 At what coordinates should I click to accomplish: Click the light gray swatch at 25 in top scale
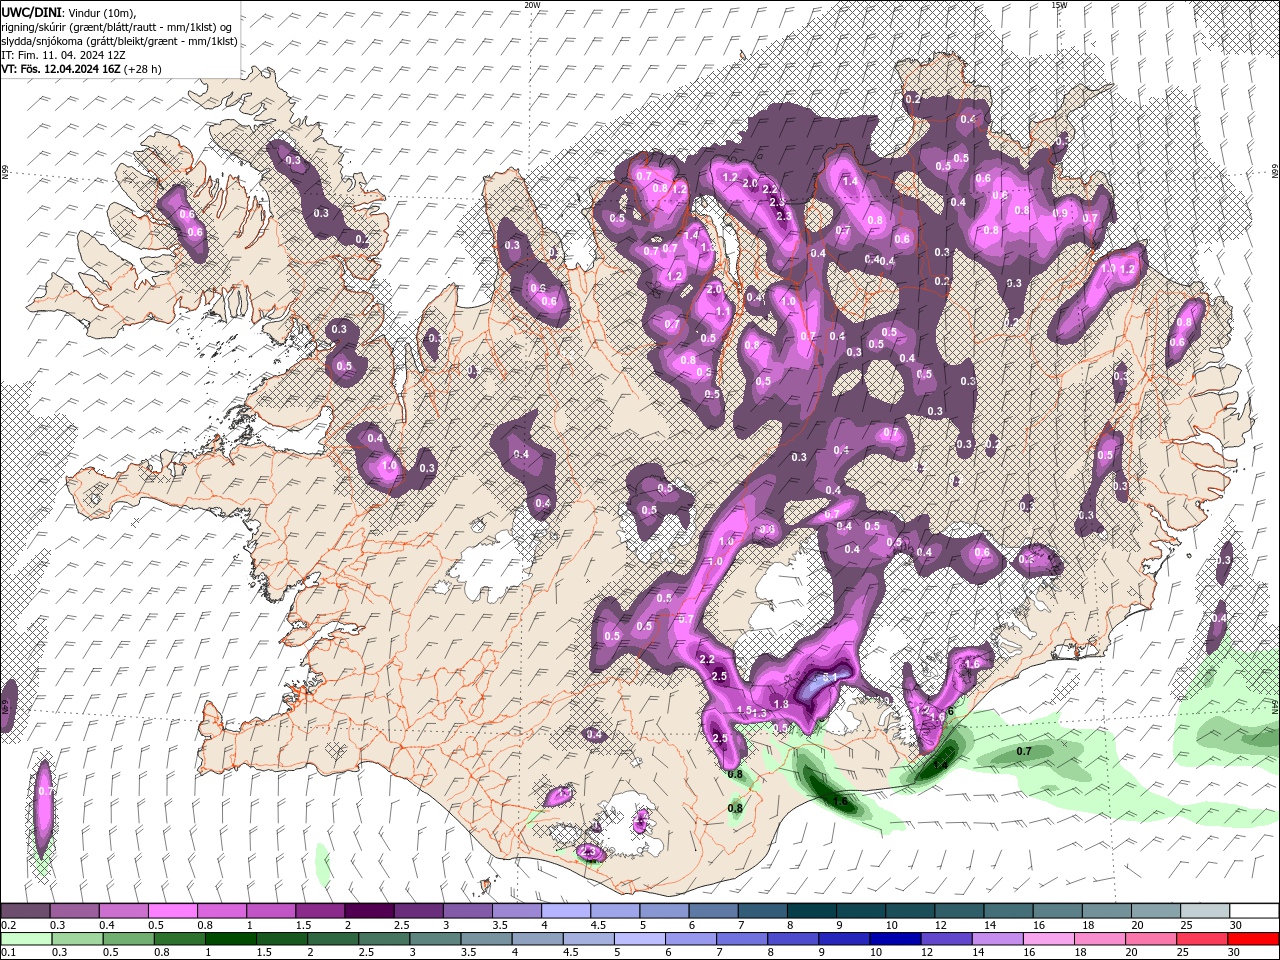(x=1206, y=911)
